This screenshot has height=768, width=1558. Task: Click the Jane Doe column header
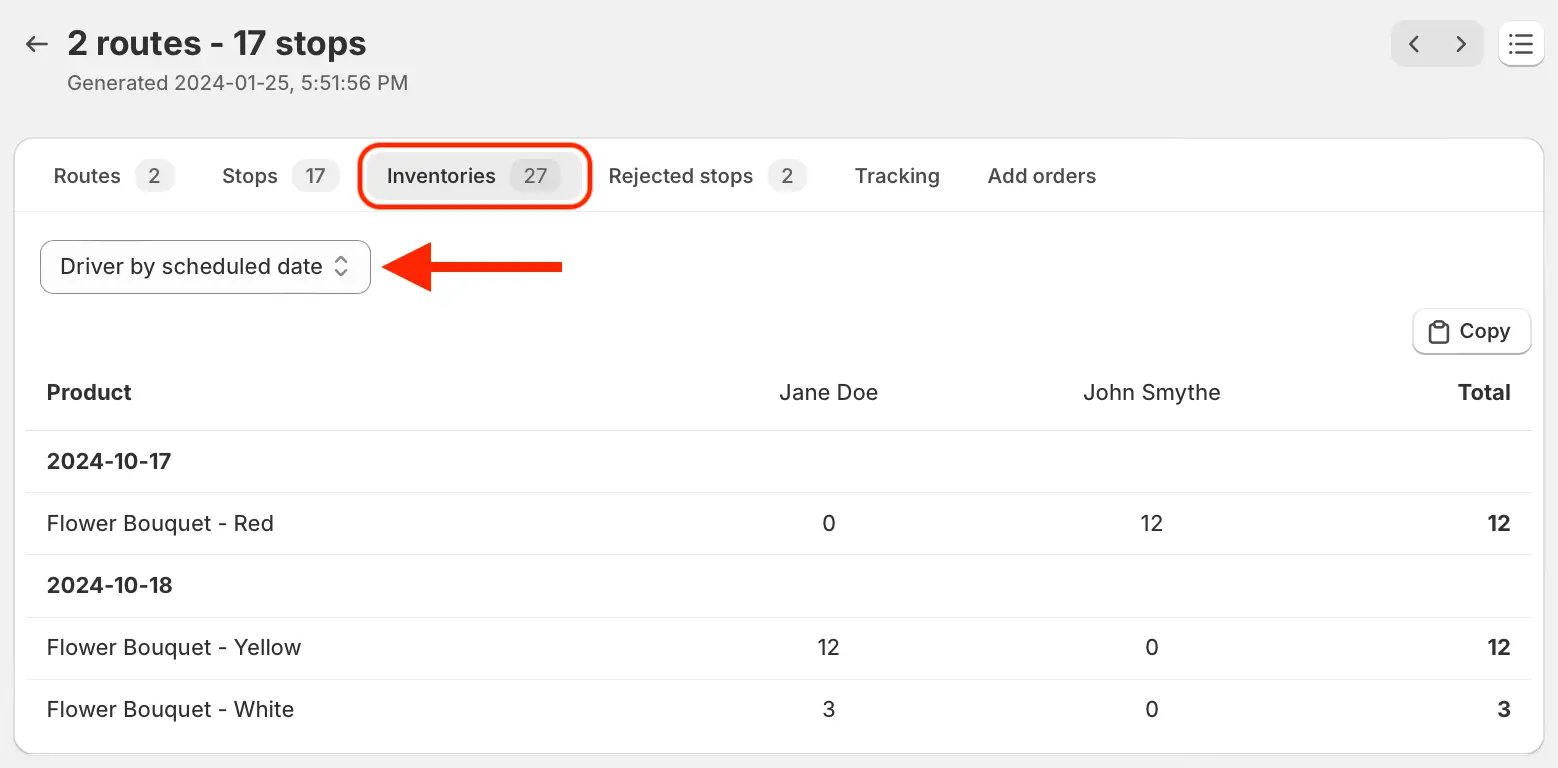point(828,393)
